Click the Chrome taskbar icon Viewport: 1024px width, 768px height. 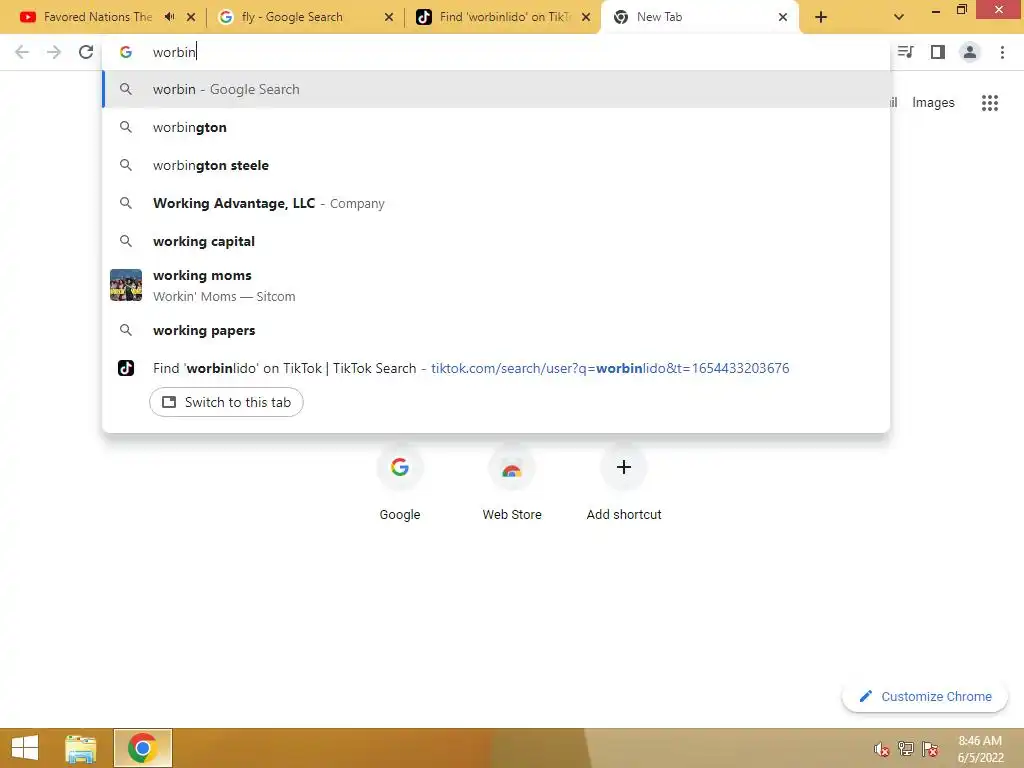click(x=142, y=748)
